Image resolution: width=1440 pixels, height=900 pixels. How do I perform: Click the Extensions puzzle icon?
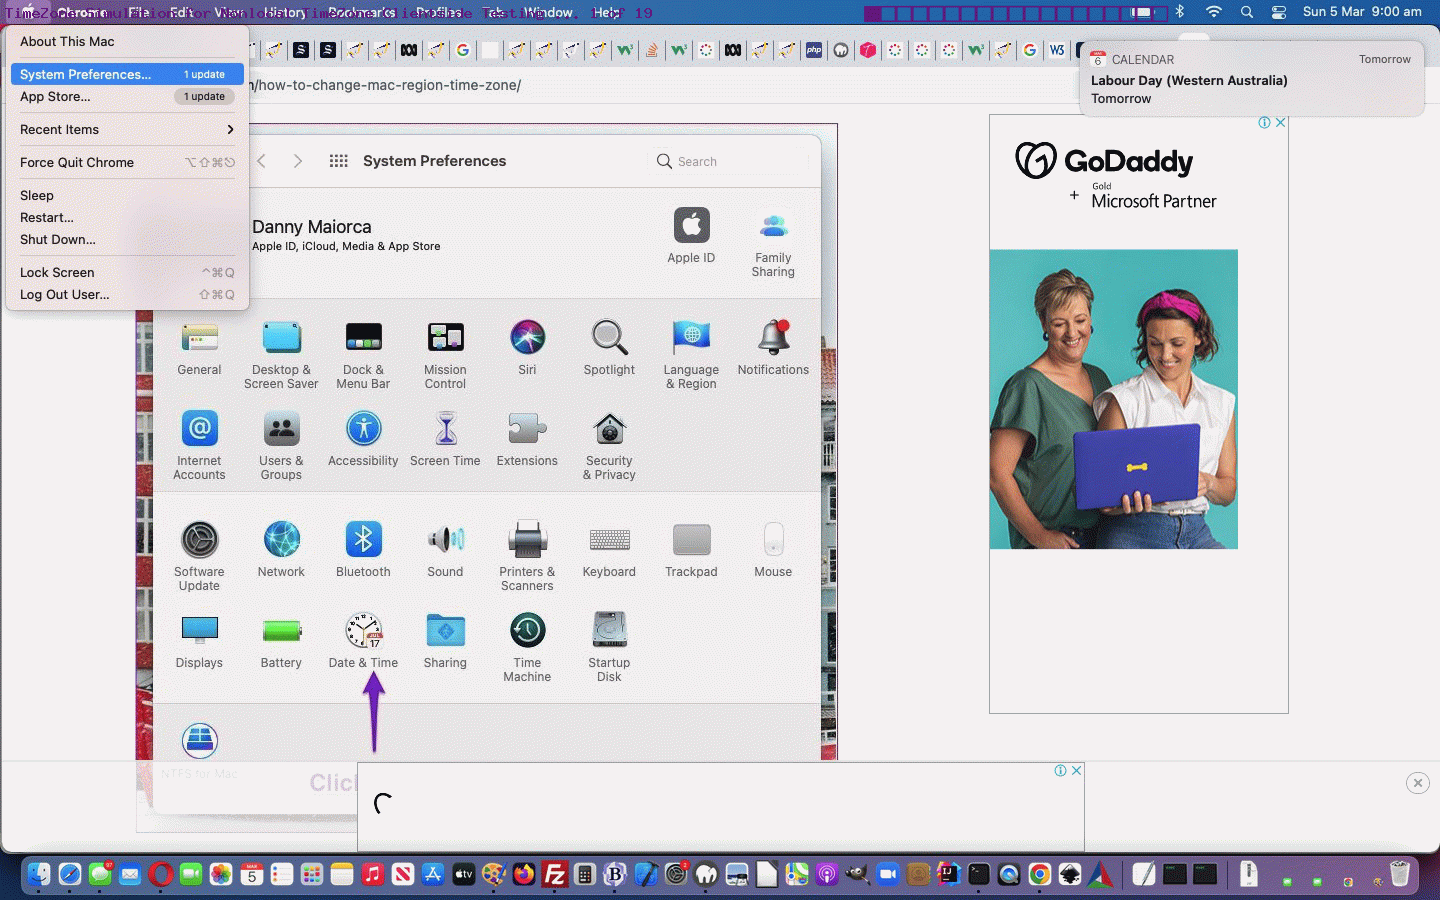click(x=527, y=429)
